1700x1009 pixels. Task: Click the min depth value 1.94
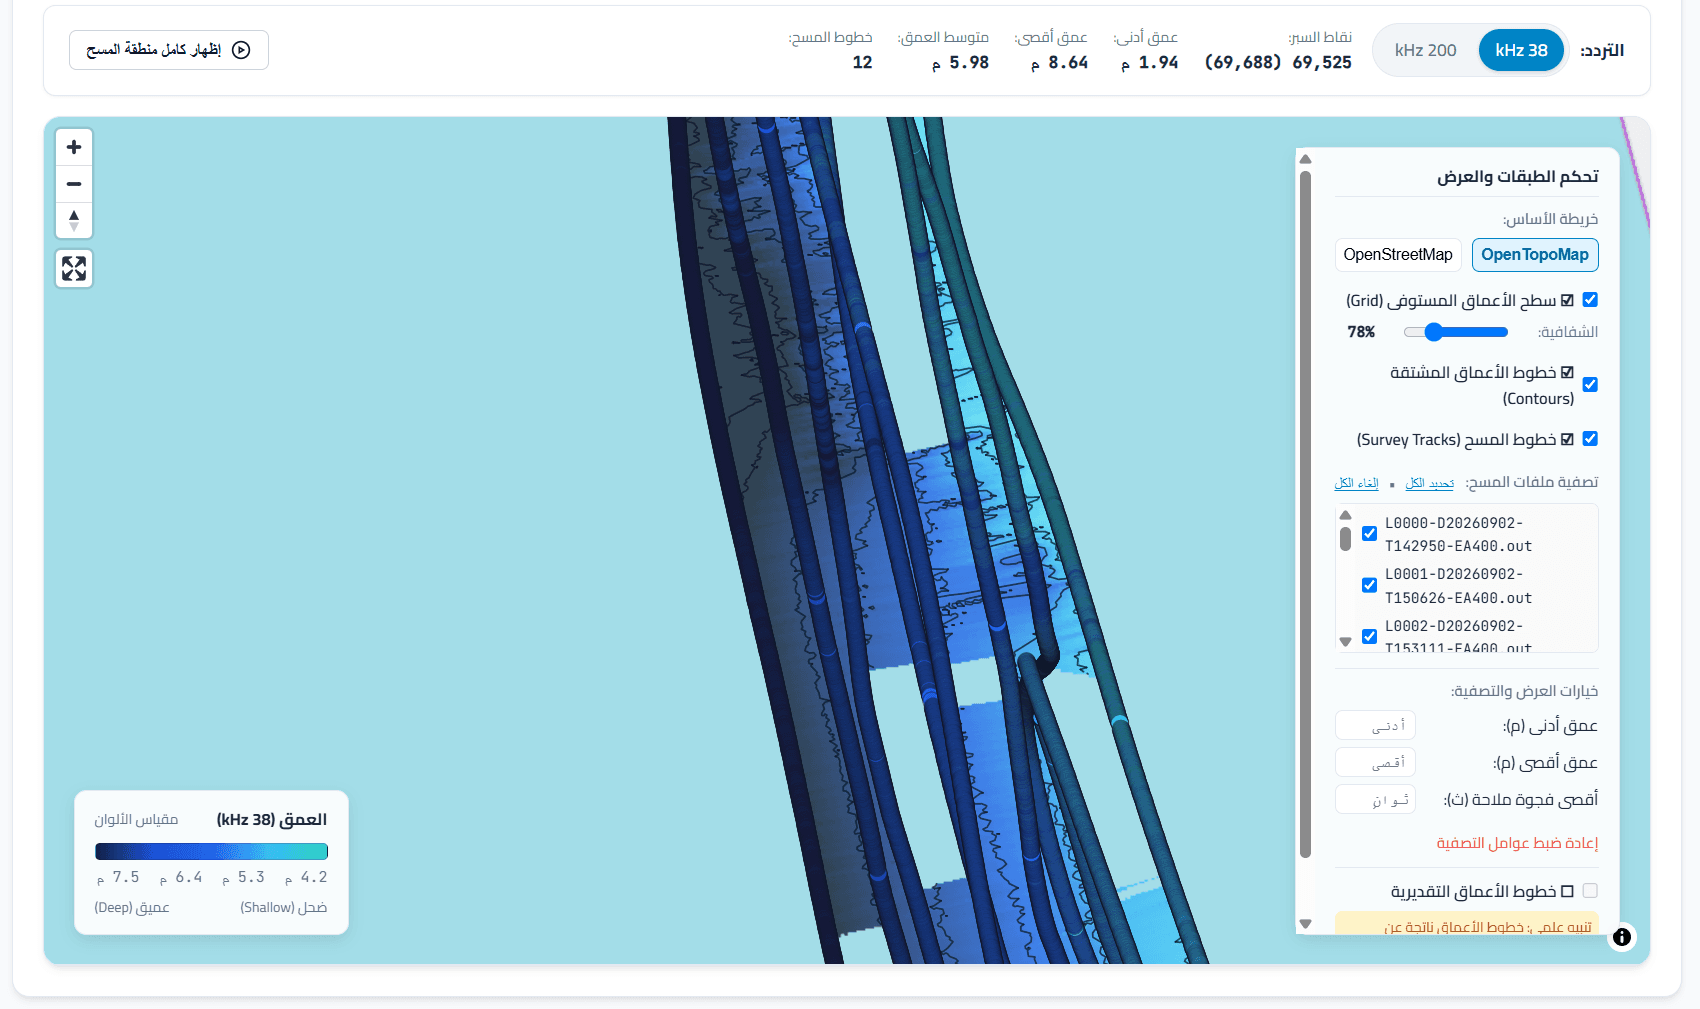coord(1158,63)
